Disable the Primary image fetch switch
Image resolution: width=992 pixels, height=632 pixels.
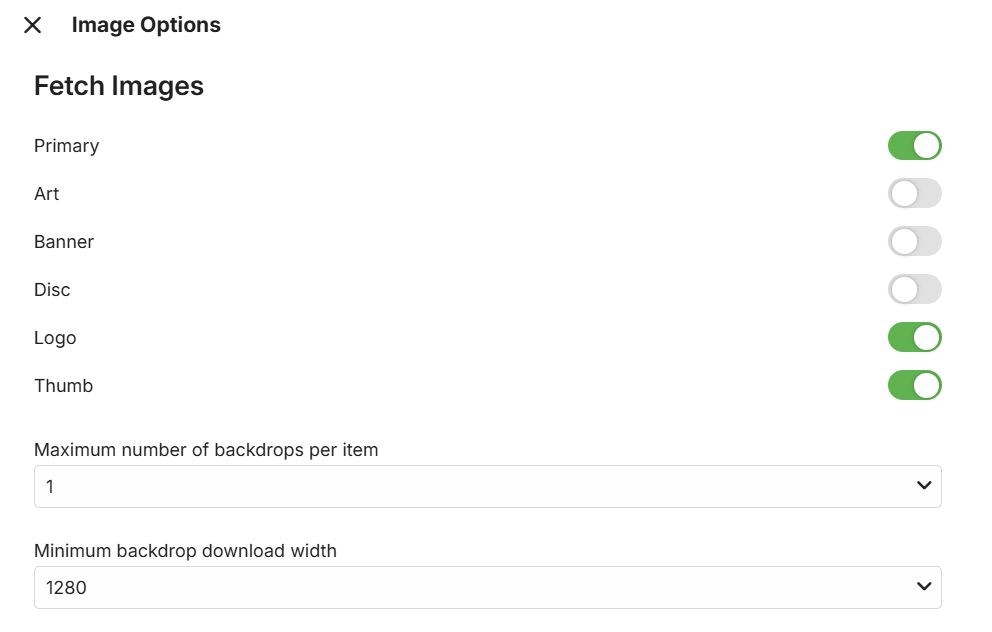(914, 146)
